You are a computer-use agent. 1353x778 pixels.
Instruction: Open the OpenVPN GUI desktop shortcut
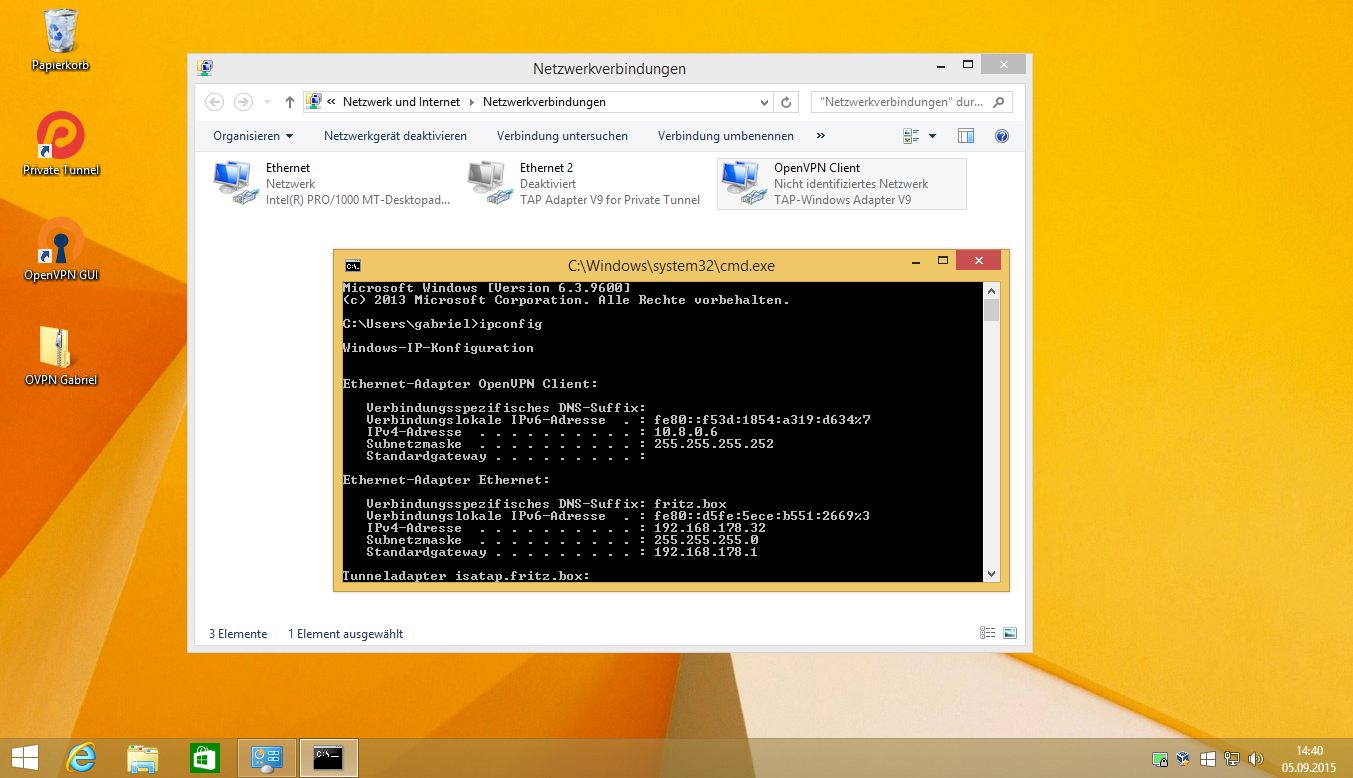pos(61,249)
